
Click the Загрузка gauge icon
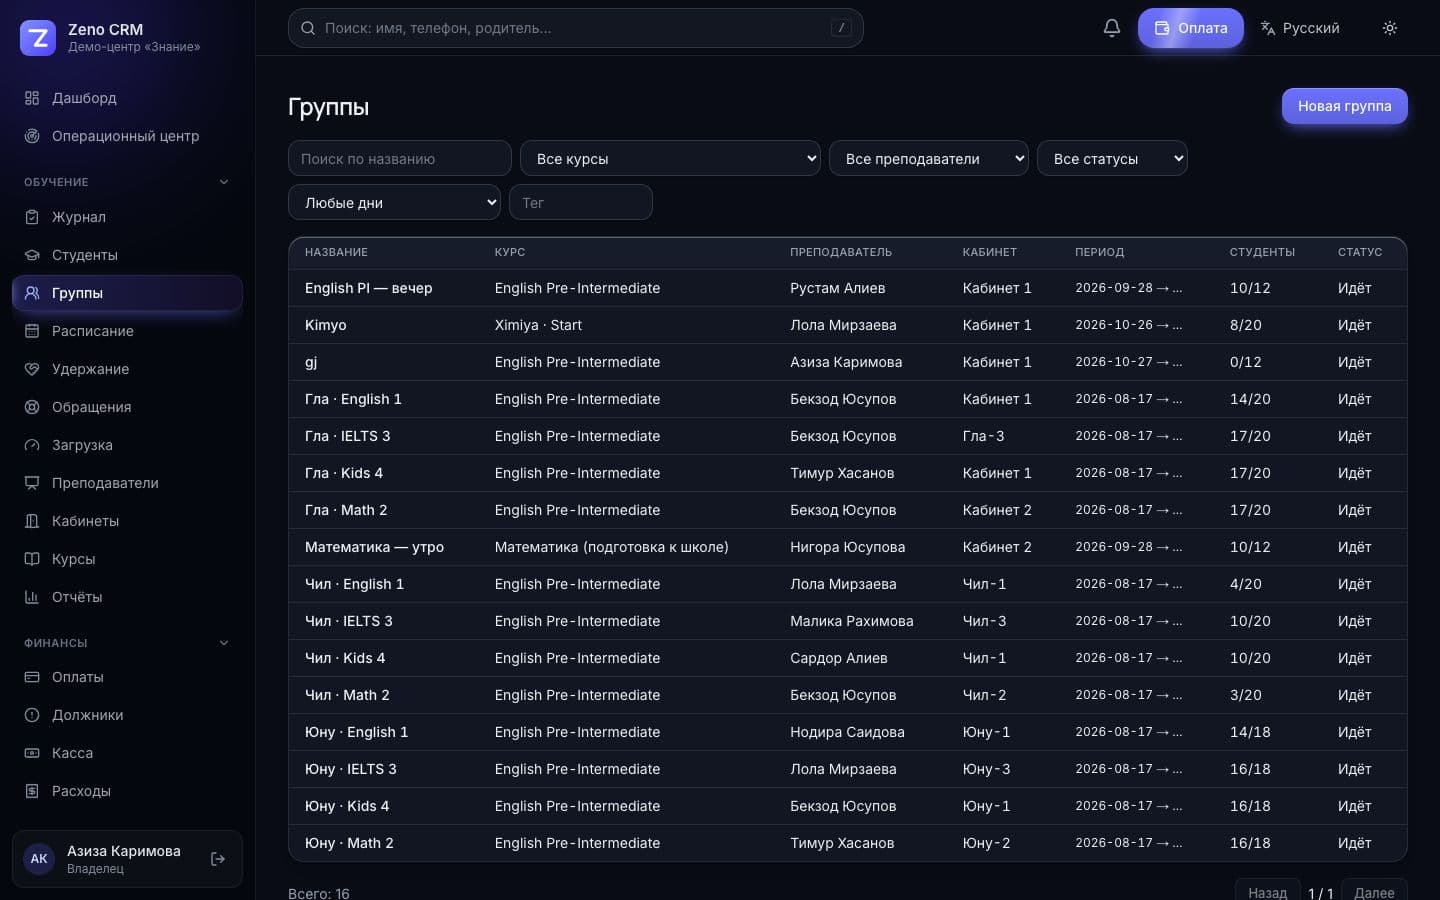(32, 445)
